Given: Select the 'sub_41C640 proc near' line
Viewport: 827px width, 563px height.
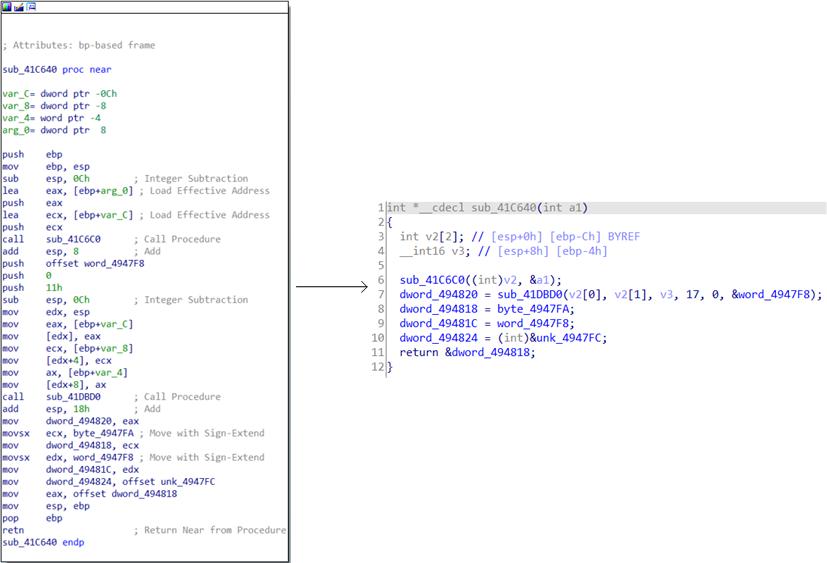Looking at the screenshot, I should coord(56,70).
